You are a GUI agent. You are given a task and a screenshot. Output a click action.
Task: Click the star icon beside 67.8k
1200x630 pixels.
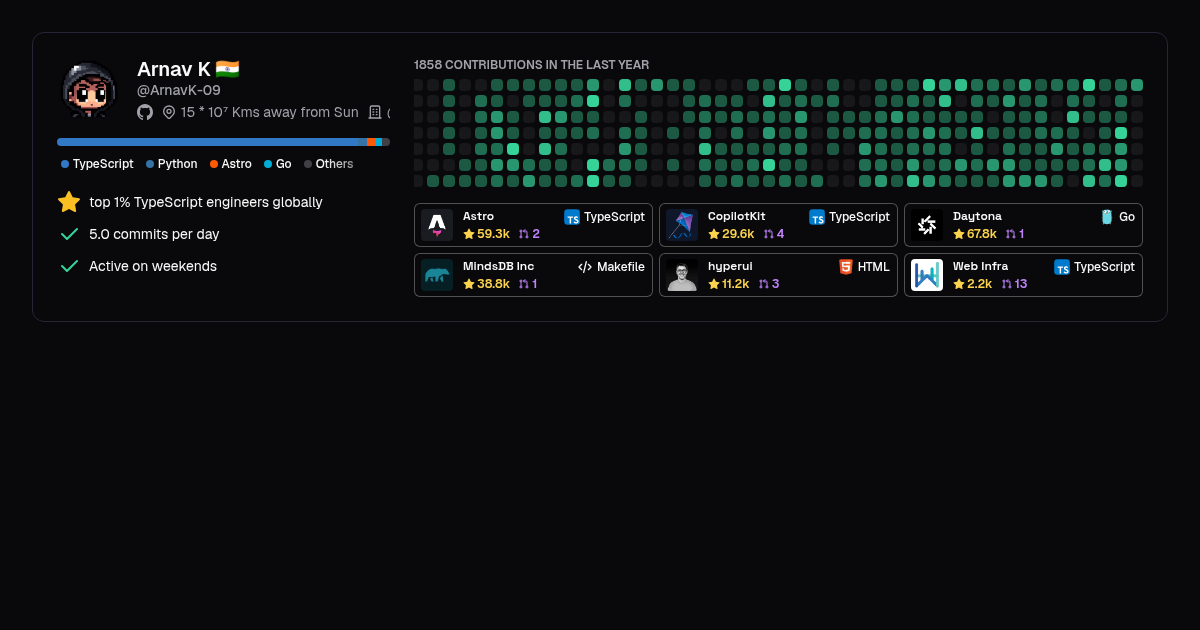point(958,234)
